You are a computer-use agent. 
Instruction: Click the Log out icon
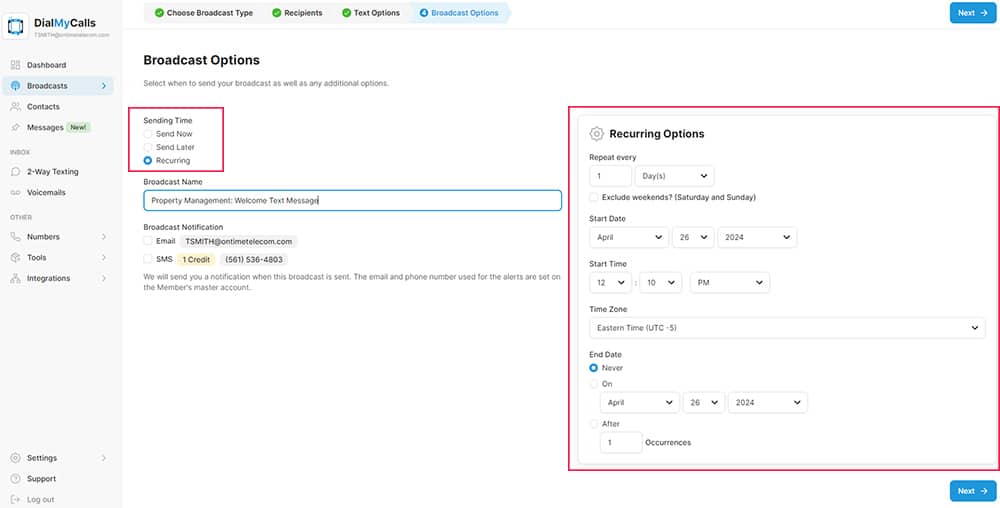[15, 499]
